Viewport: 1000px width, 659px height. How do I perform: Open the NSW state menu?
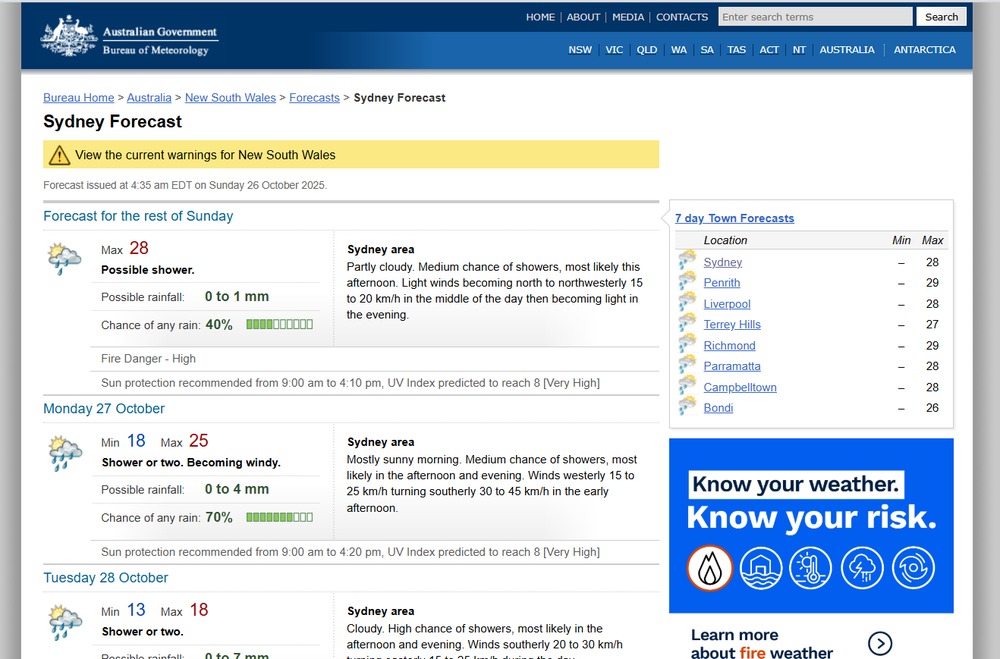[580, 50]
